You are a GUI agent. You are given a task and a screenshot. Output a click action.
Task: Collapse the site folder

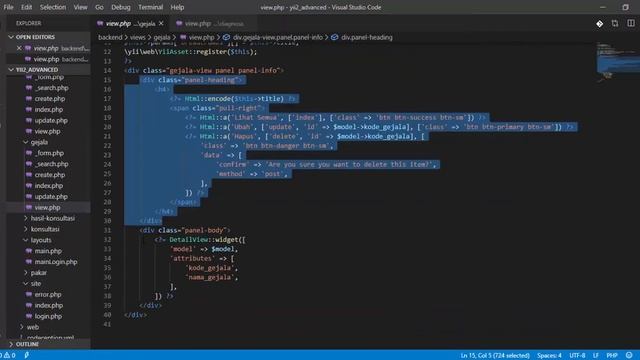pyautogui.click(x=26, y=283)
